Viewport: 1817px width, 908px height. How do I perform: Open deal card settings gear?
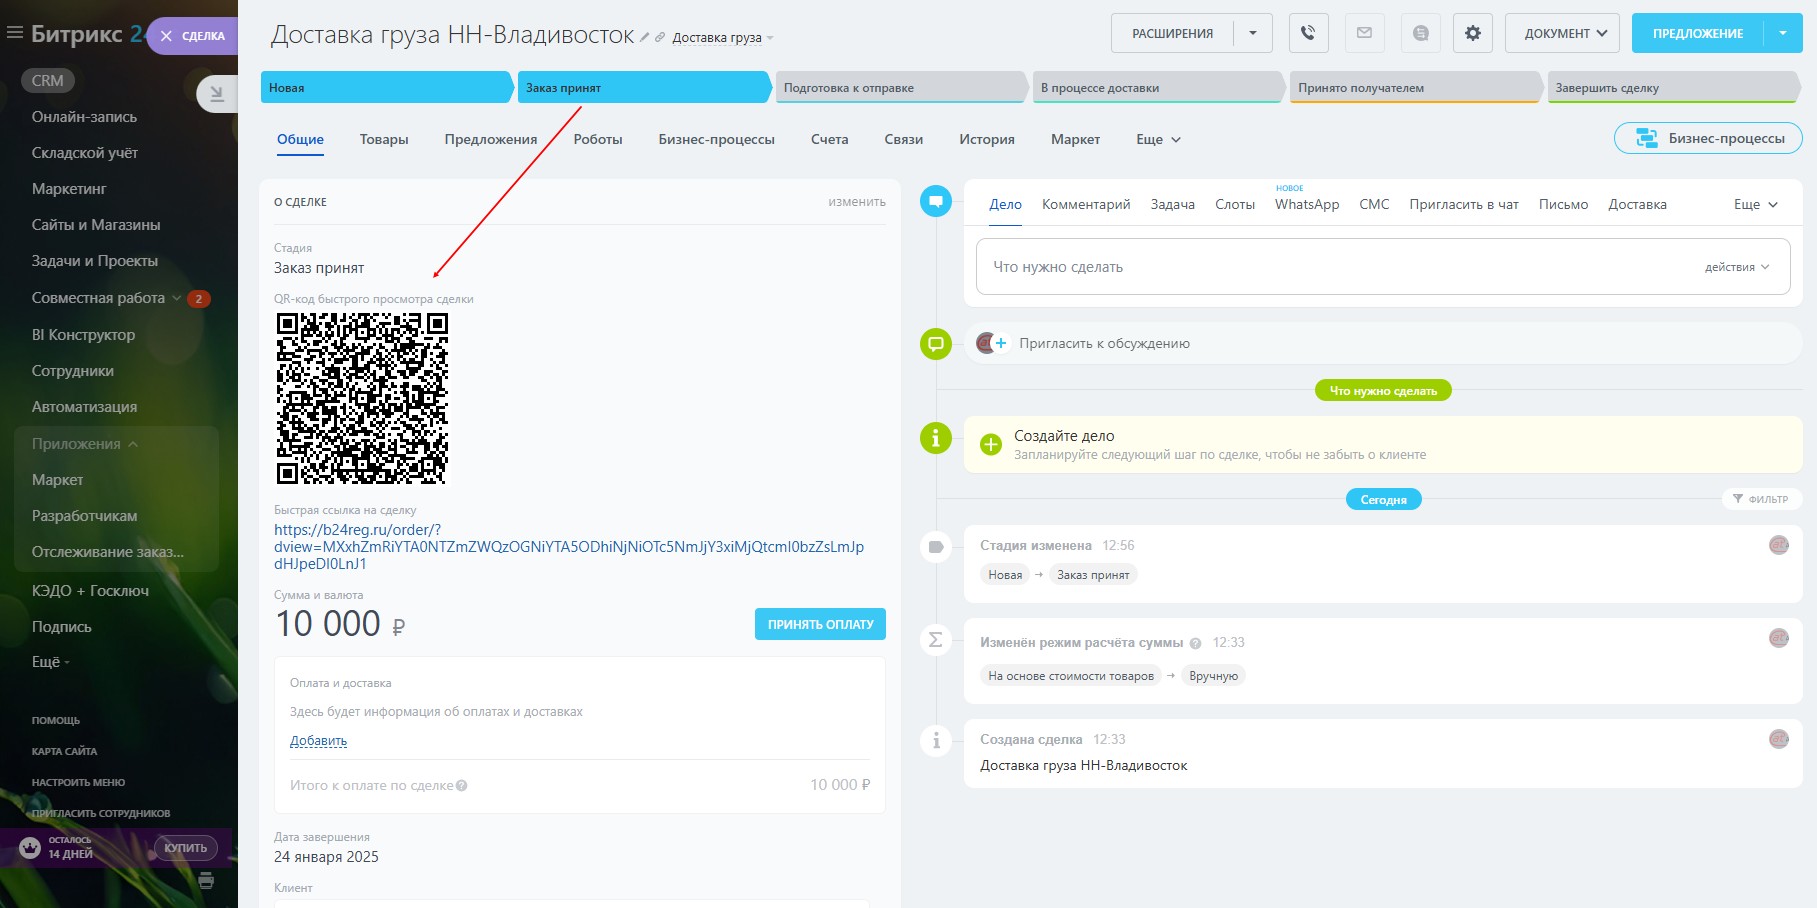(x=1472, y=33)
